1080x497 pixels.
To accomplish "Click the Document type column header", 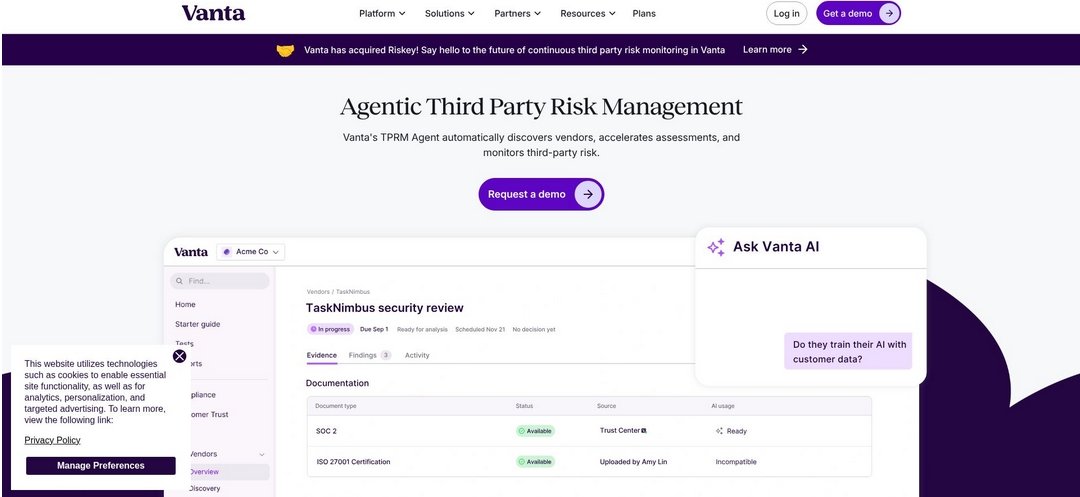I will coord(335,406).
